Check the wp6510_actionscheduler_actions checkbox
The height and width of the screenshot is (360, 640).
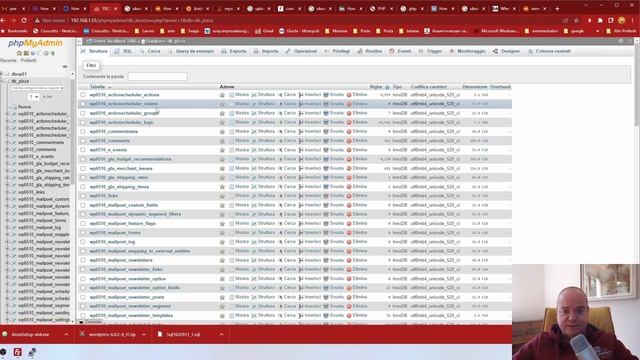tap(83, 95)
